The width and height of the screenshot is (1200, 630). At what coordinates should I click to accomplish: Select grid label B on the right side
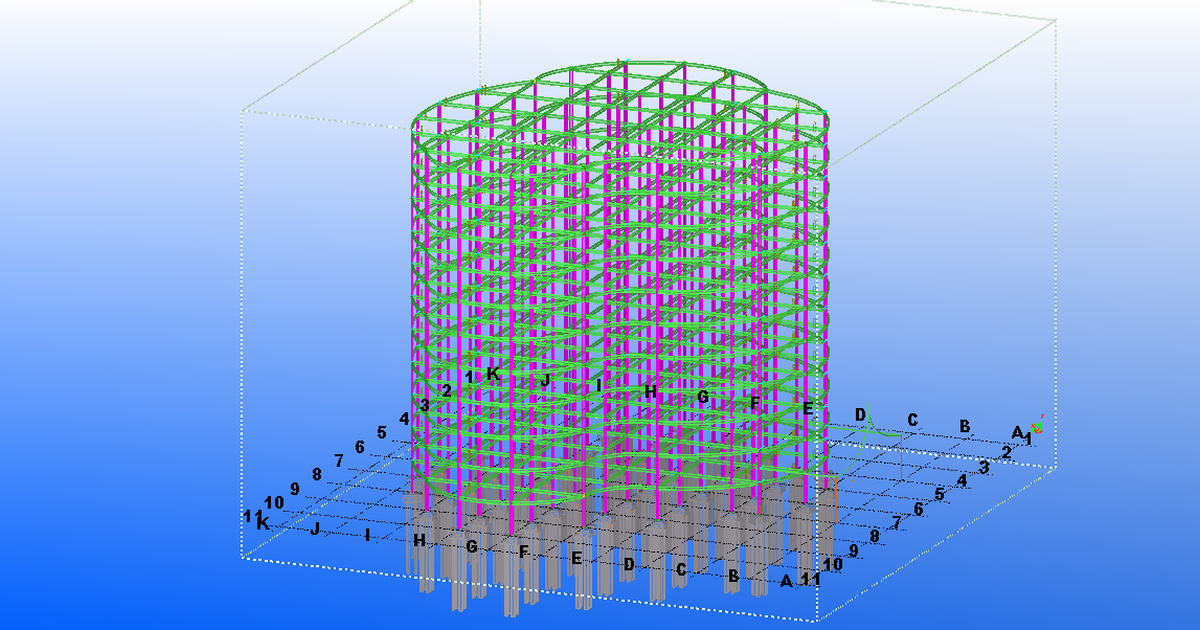(x=963, y=425)
